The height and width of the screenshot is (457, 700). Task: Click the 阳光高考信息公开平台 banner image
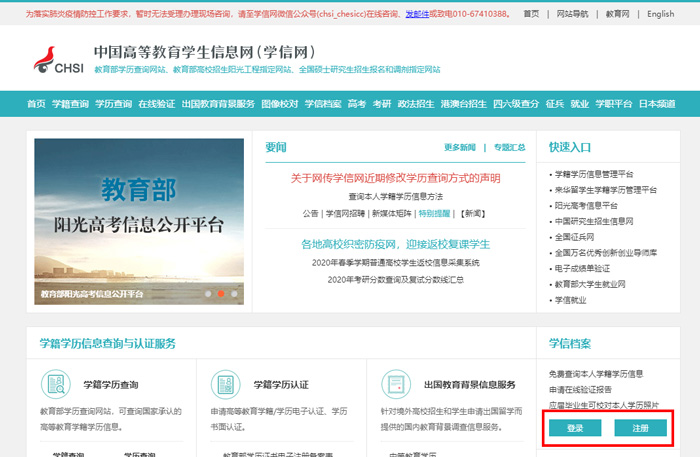tap(133, 221)
